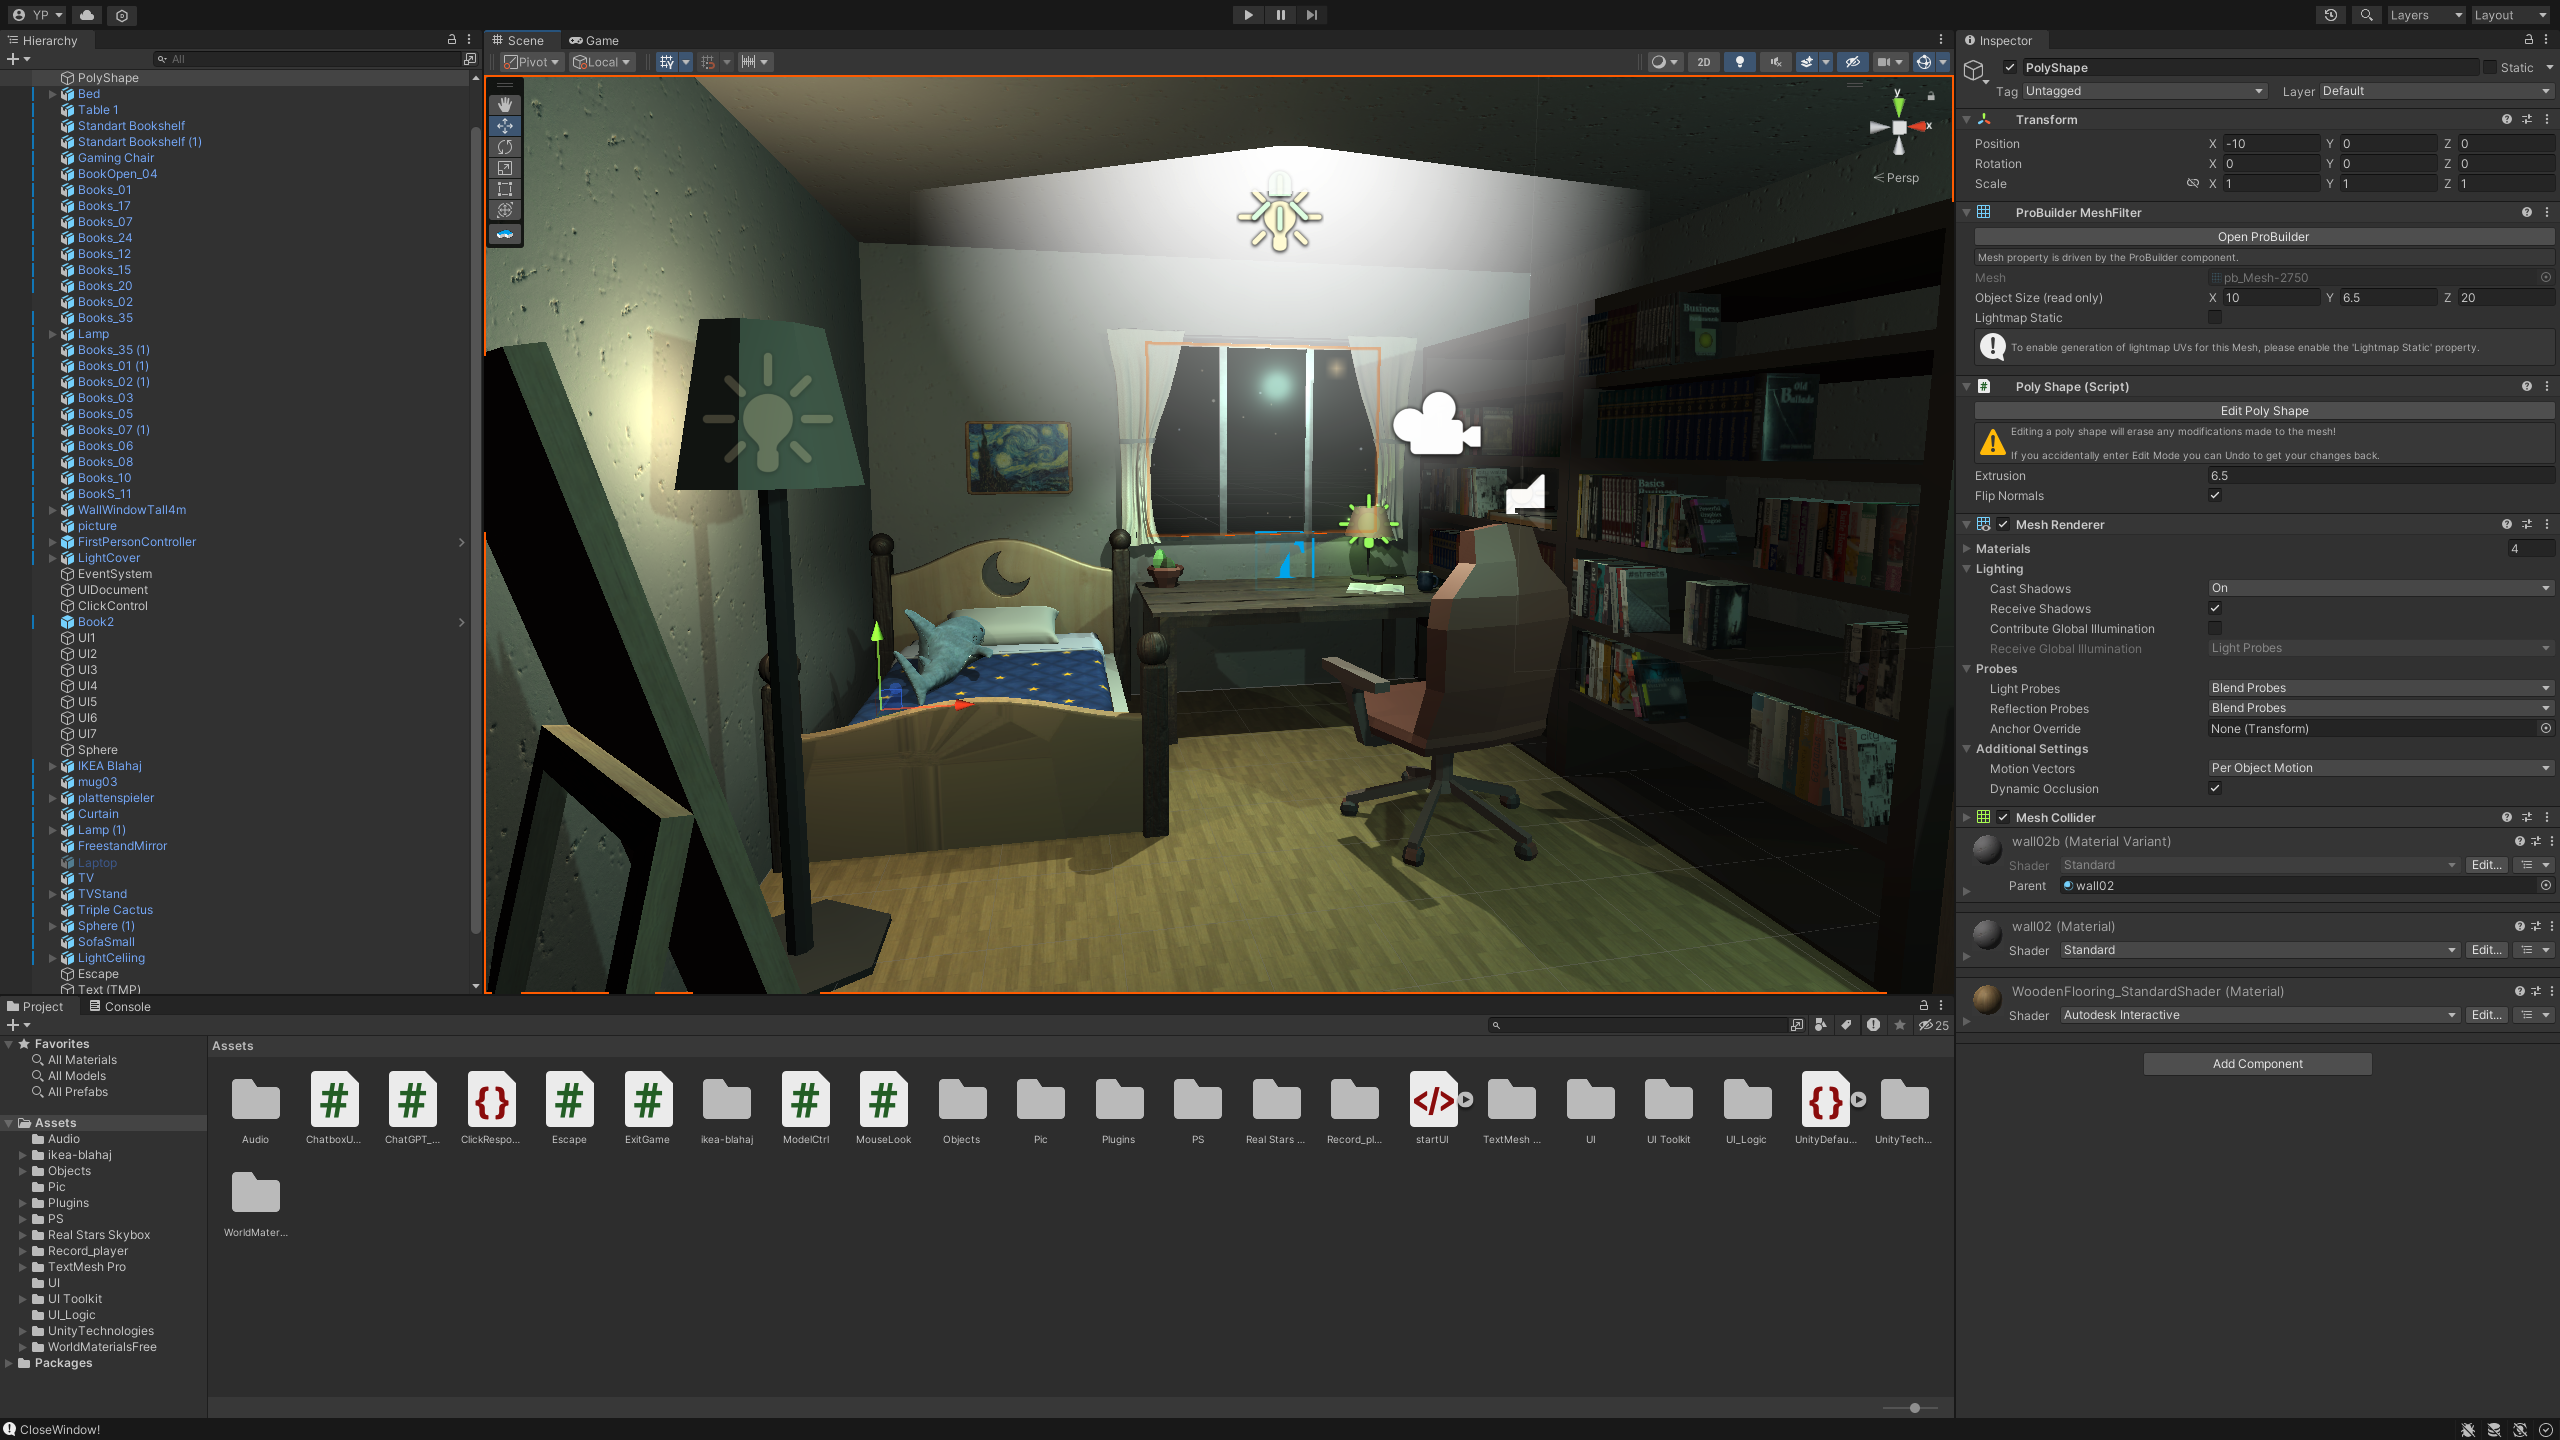Toggle 2D view mode in Scene view
This screenshot has width=2560, height=1440.
1703,62
